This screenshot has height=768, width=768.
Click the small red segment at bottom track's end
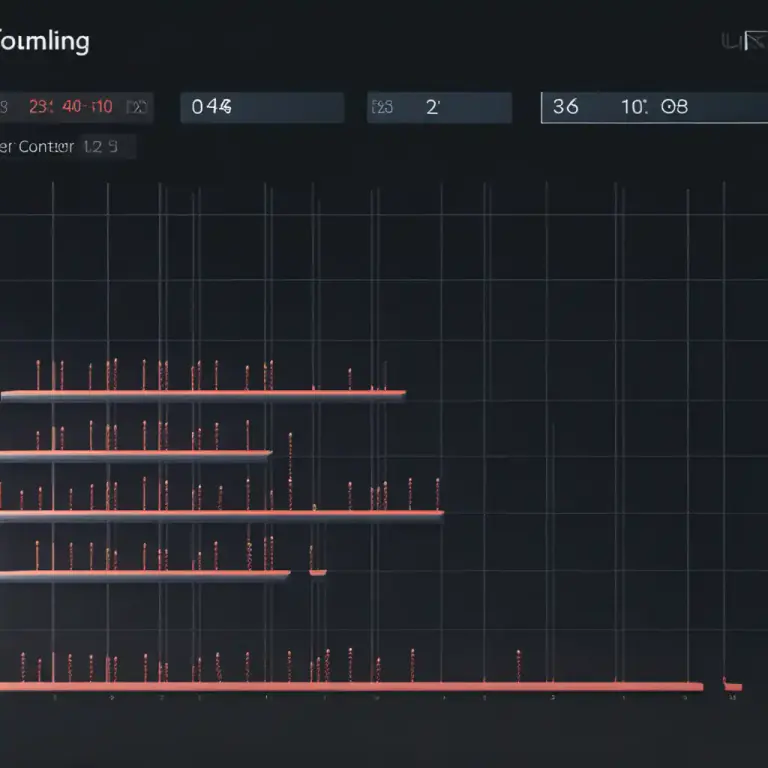(733, 687)
